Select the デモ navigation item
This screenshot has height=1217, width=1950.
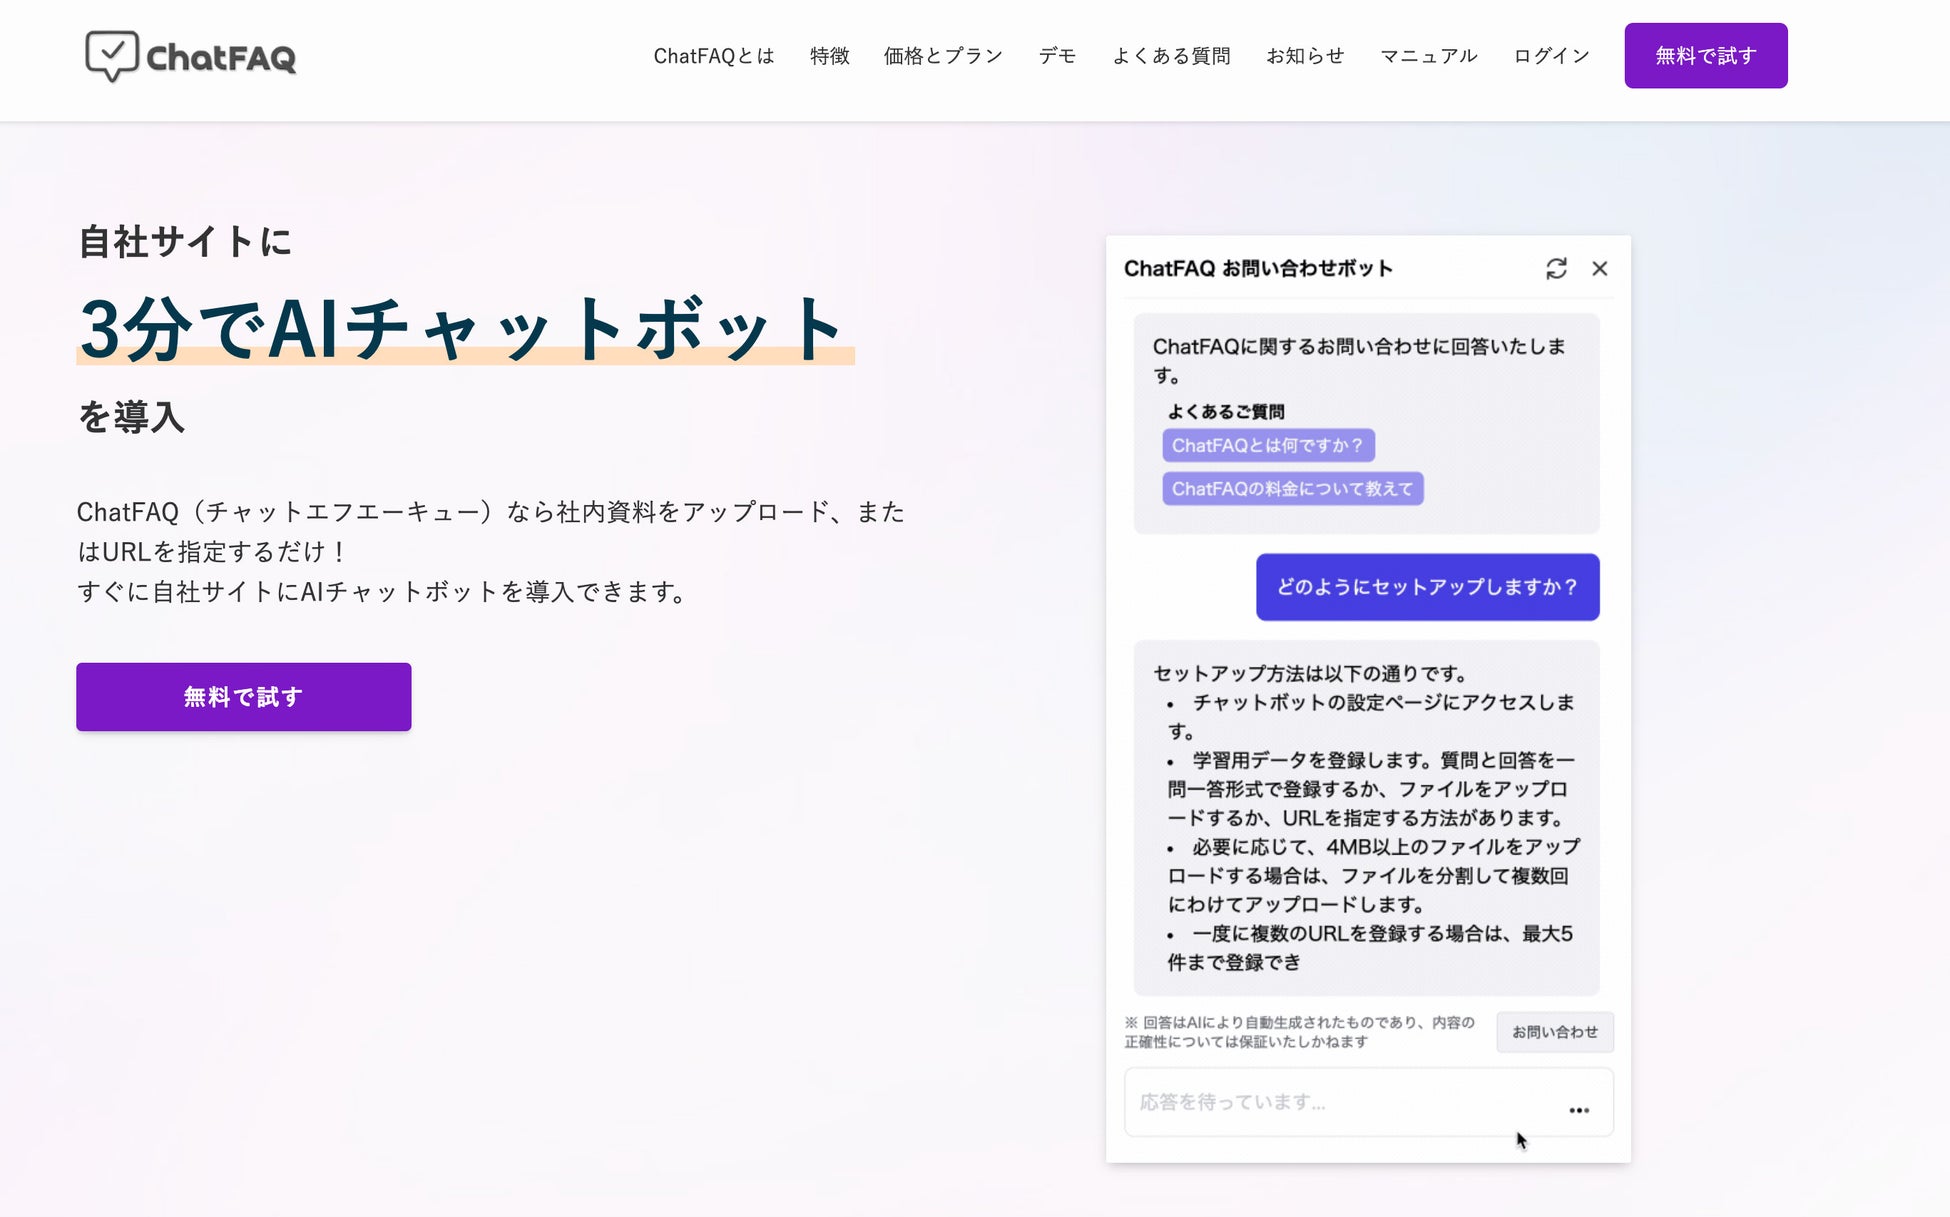coord(1056,56)
